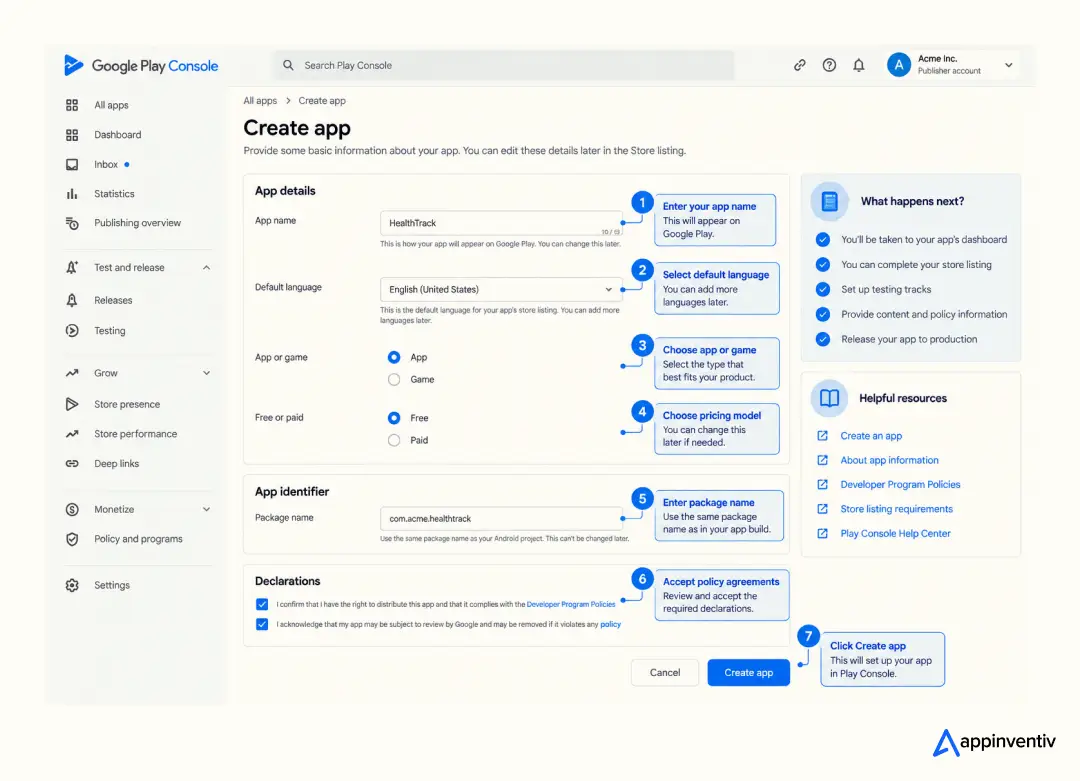The height and width of the screenshot is (781, 1080).
Task: Click the Store presence play icon
Action: (x=72, y=404)
